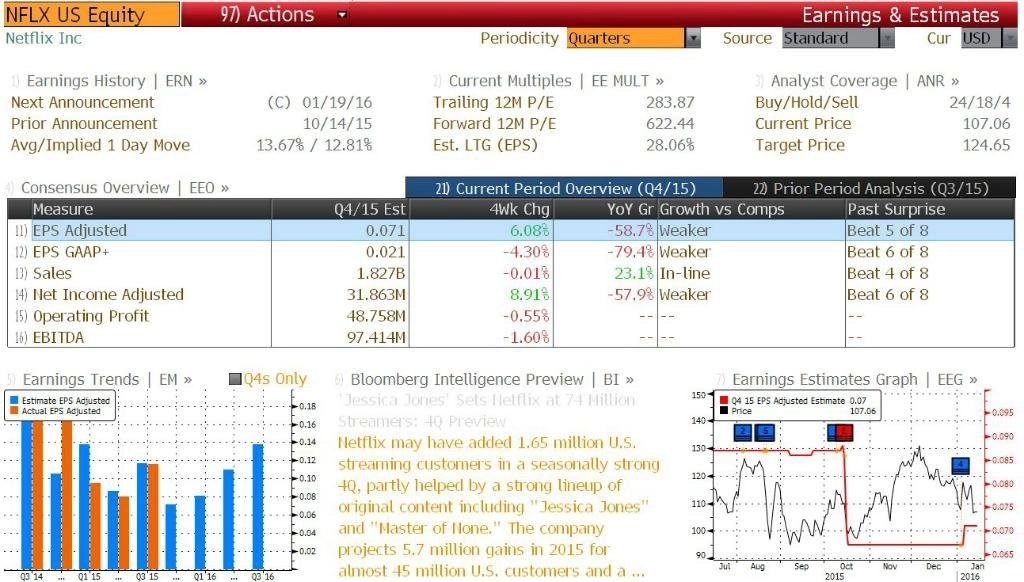This screenshot has width=1024, height=582.
Task: Select the Net Income Adjusted row
Action: pyautogui.click(x=511, y=295)
